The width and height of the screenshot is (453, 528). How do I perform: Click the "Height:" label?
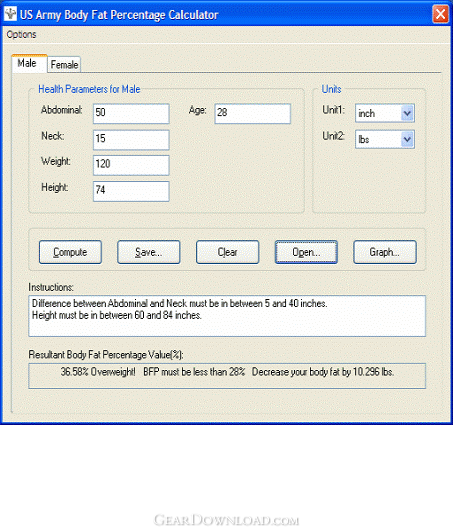pyautogui.click(x=55, y=187)
